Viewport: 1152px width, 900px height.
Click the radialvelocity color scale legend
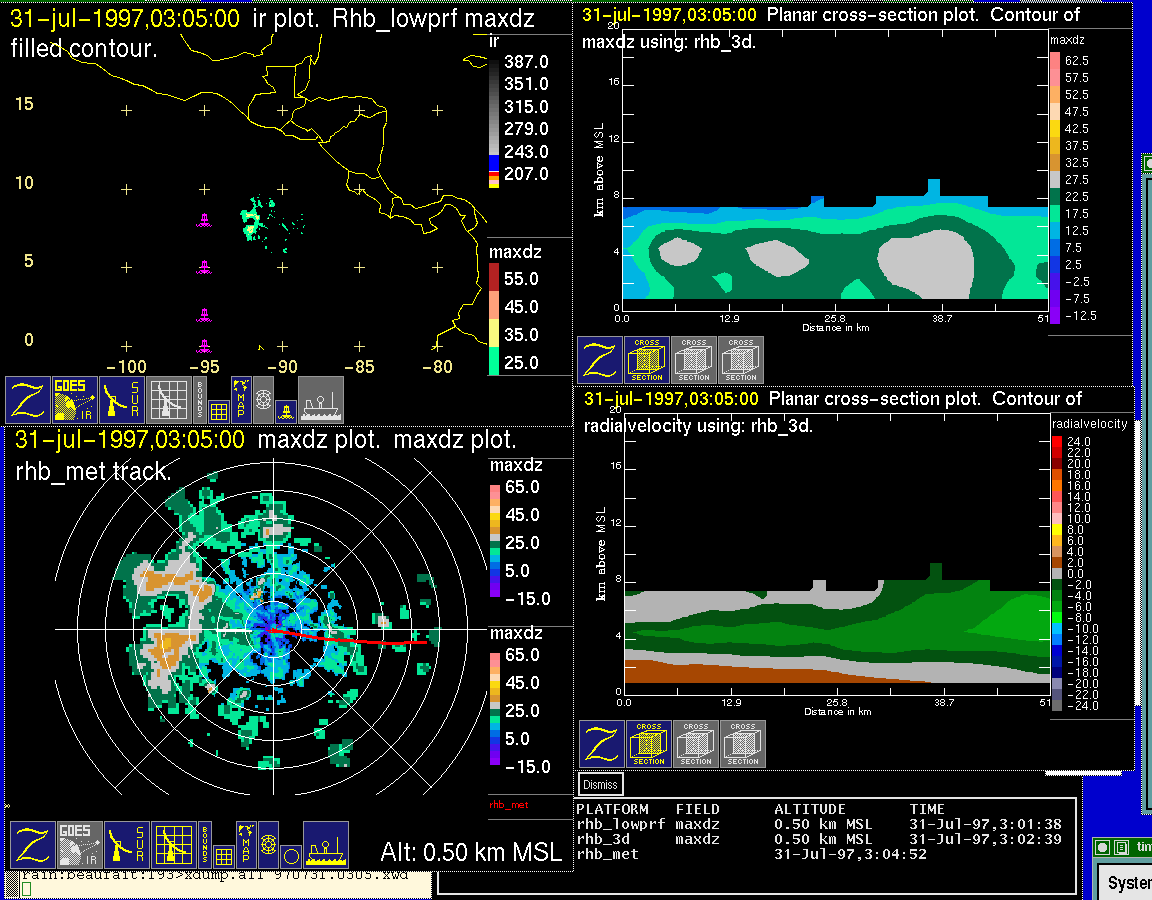pyautogui.click(x=1062, y=573)
